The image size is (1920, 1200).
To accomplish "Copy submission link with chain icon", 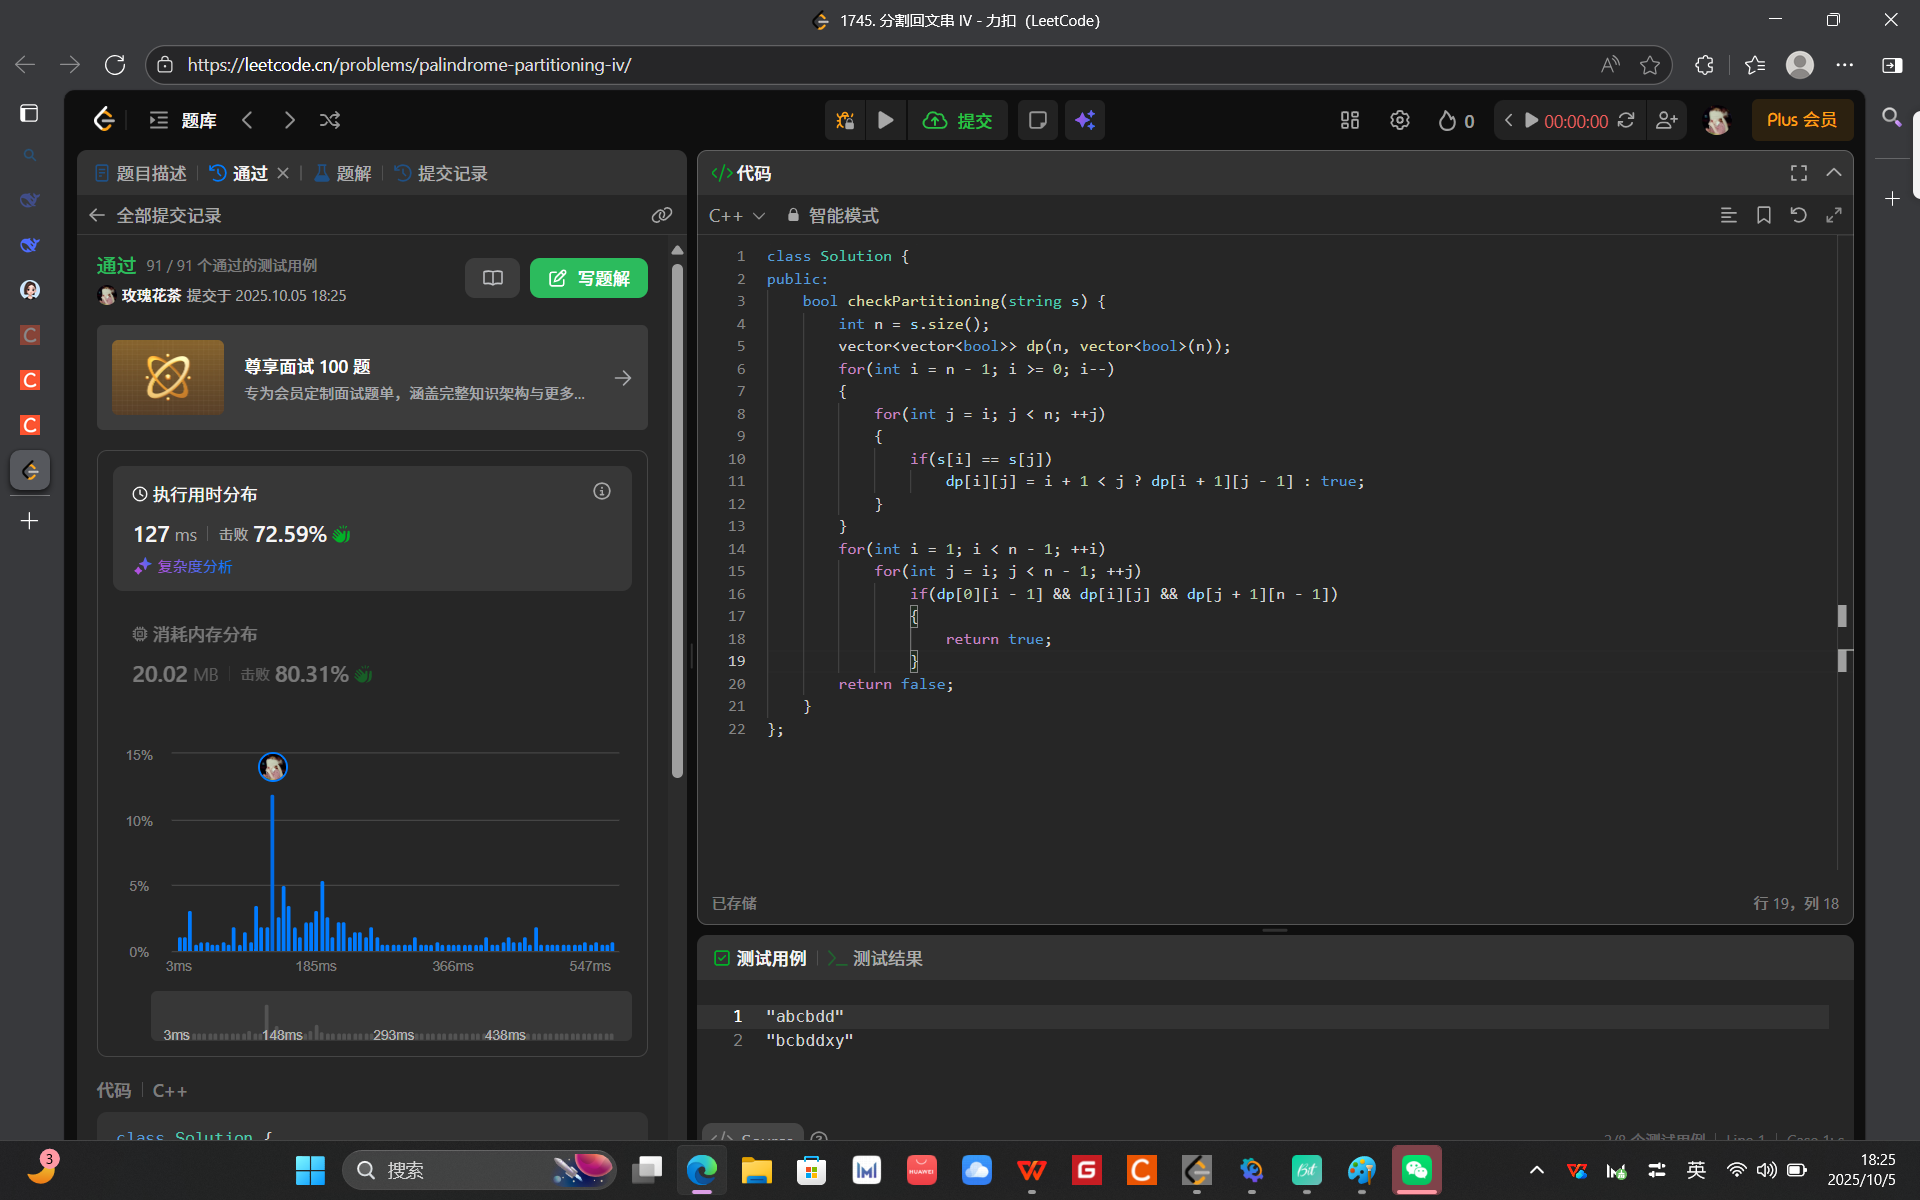I will click(x=661, y=216).
